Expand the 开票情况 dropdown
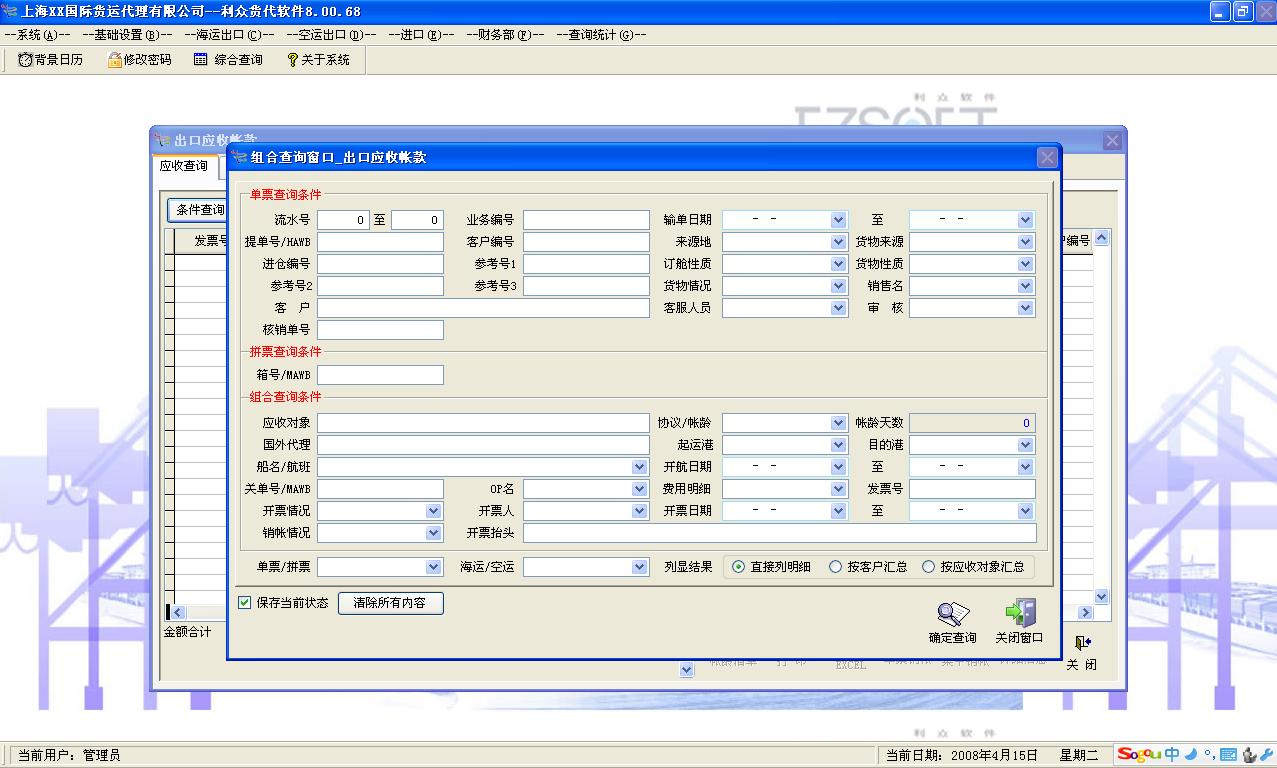1277x768 pixels. point(433,511)
